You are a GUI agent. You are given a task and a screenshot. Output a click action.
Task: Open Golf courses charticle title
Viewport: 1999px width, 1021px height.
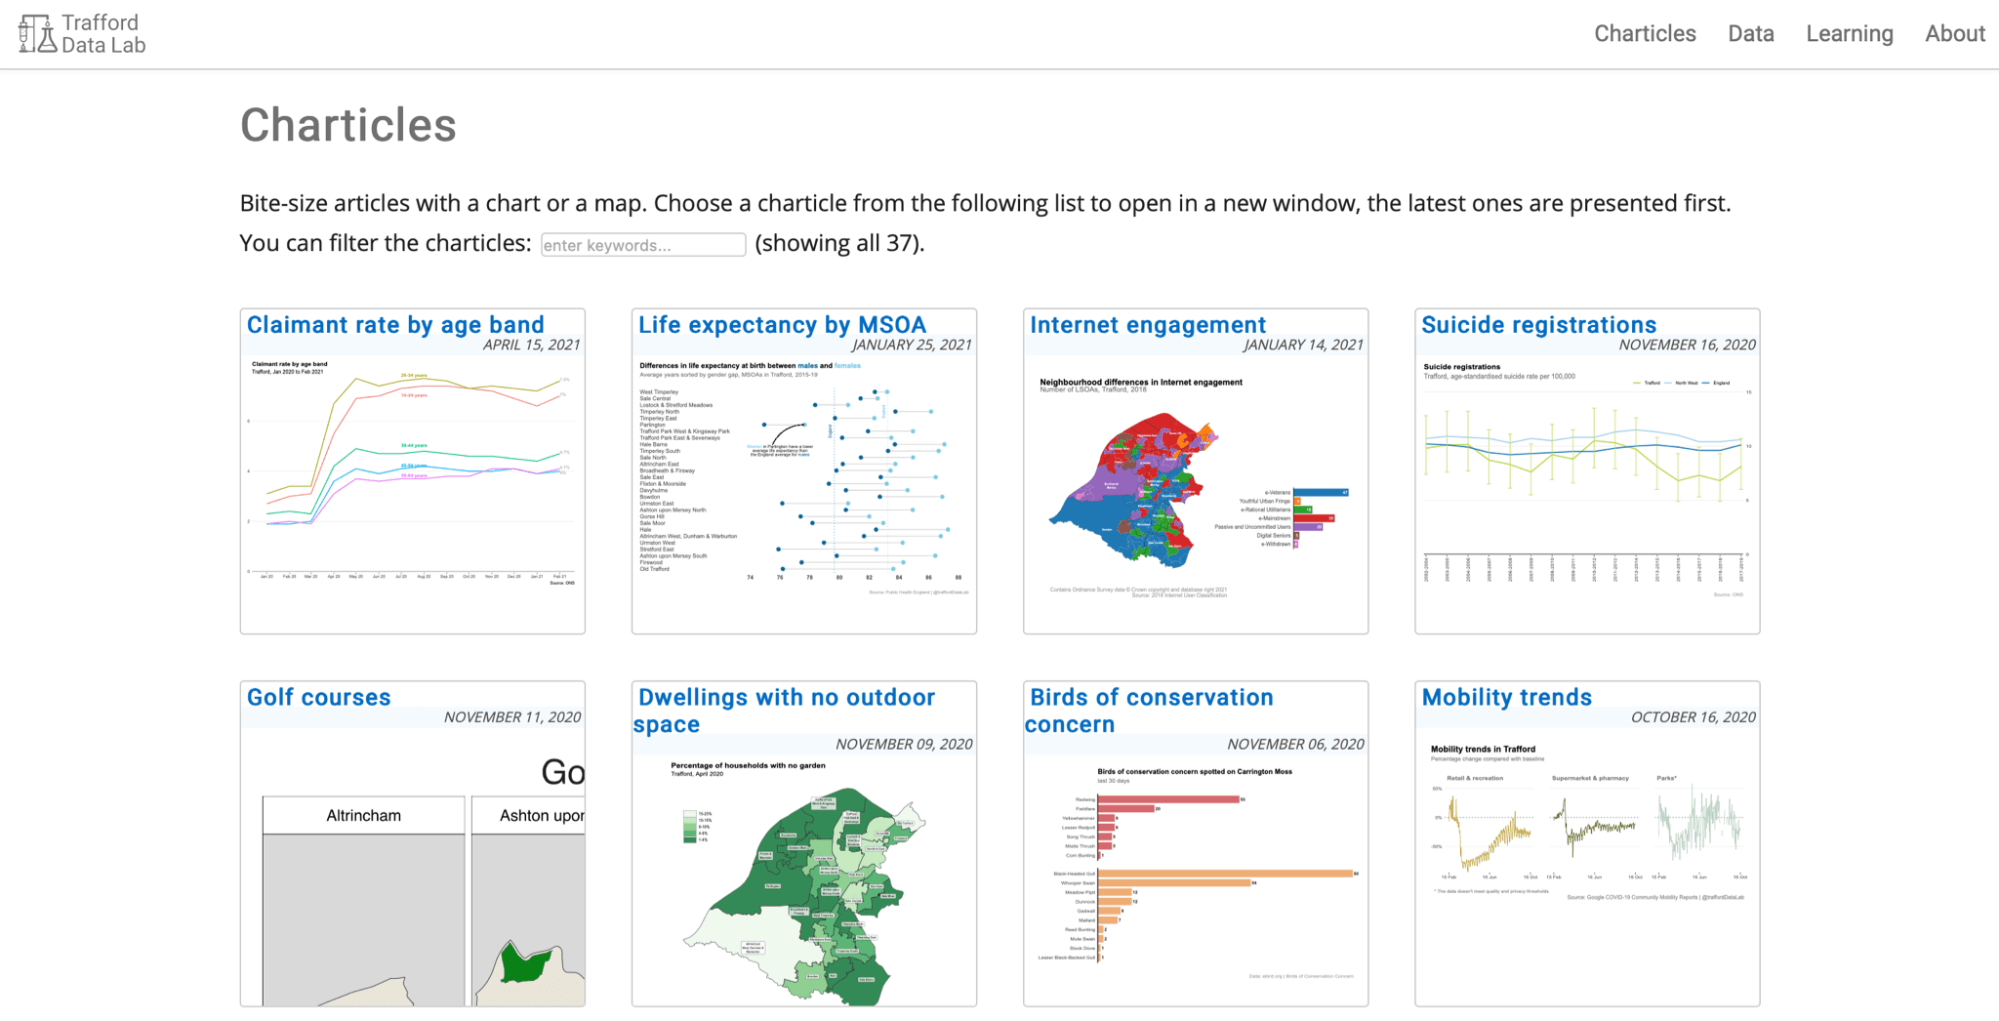[318, 697]
